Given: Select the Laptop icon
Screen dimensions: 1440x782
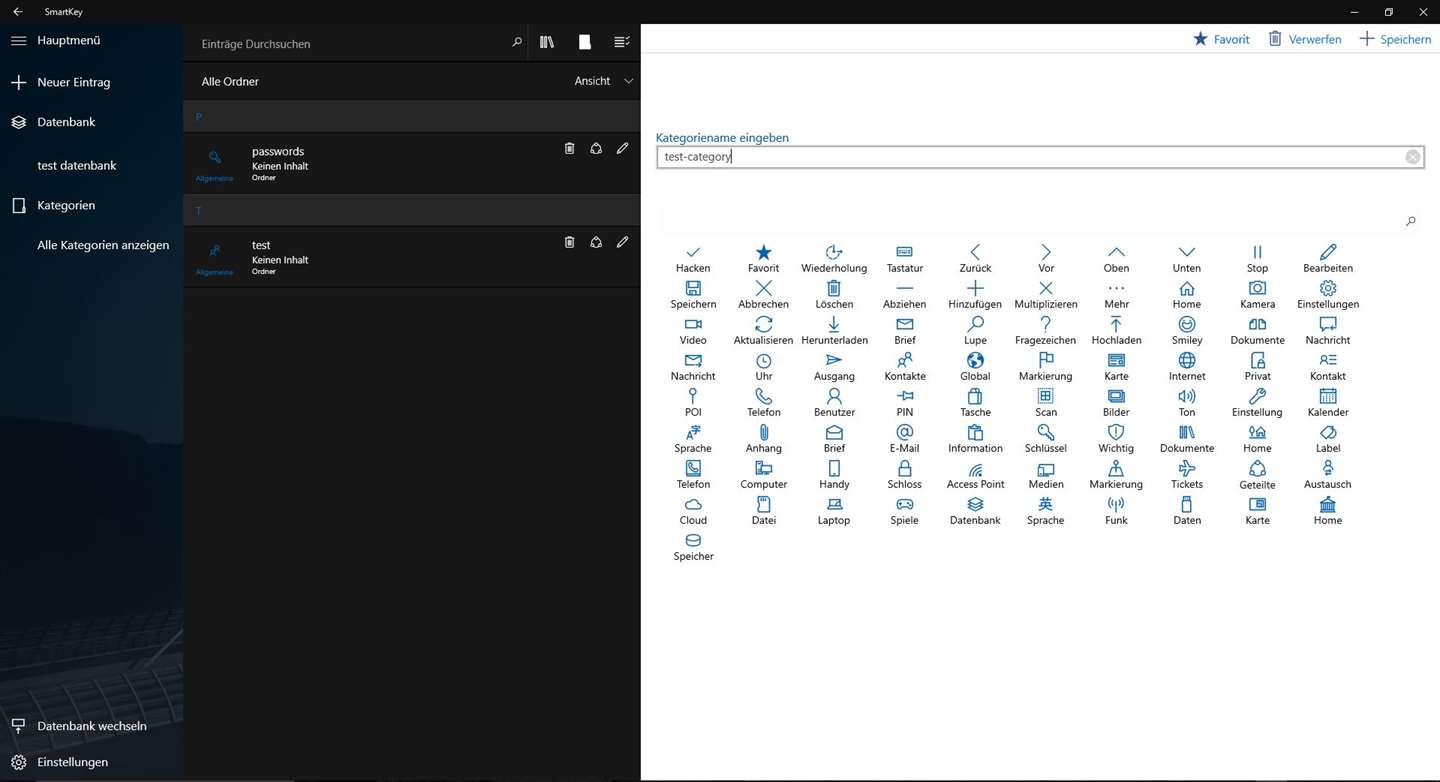Looking at the screenshot, I should click(834, 510).
